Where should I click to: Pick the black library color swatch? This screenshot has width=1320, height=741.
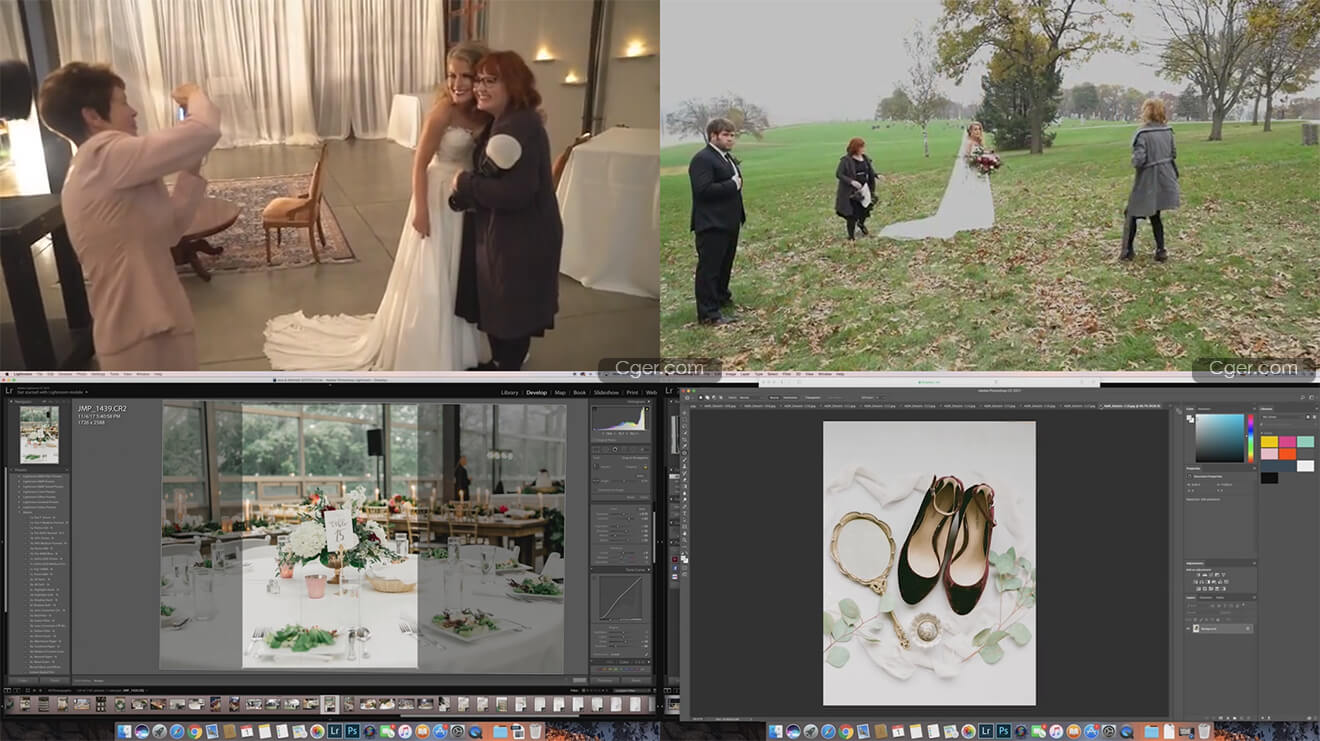tap(1269, 478)
